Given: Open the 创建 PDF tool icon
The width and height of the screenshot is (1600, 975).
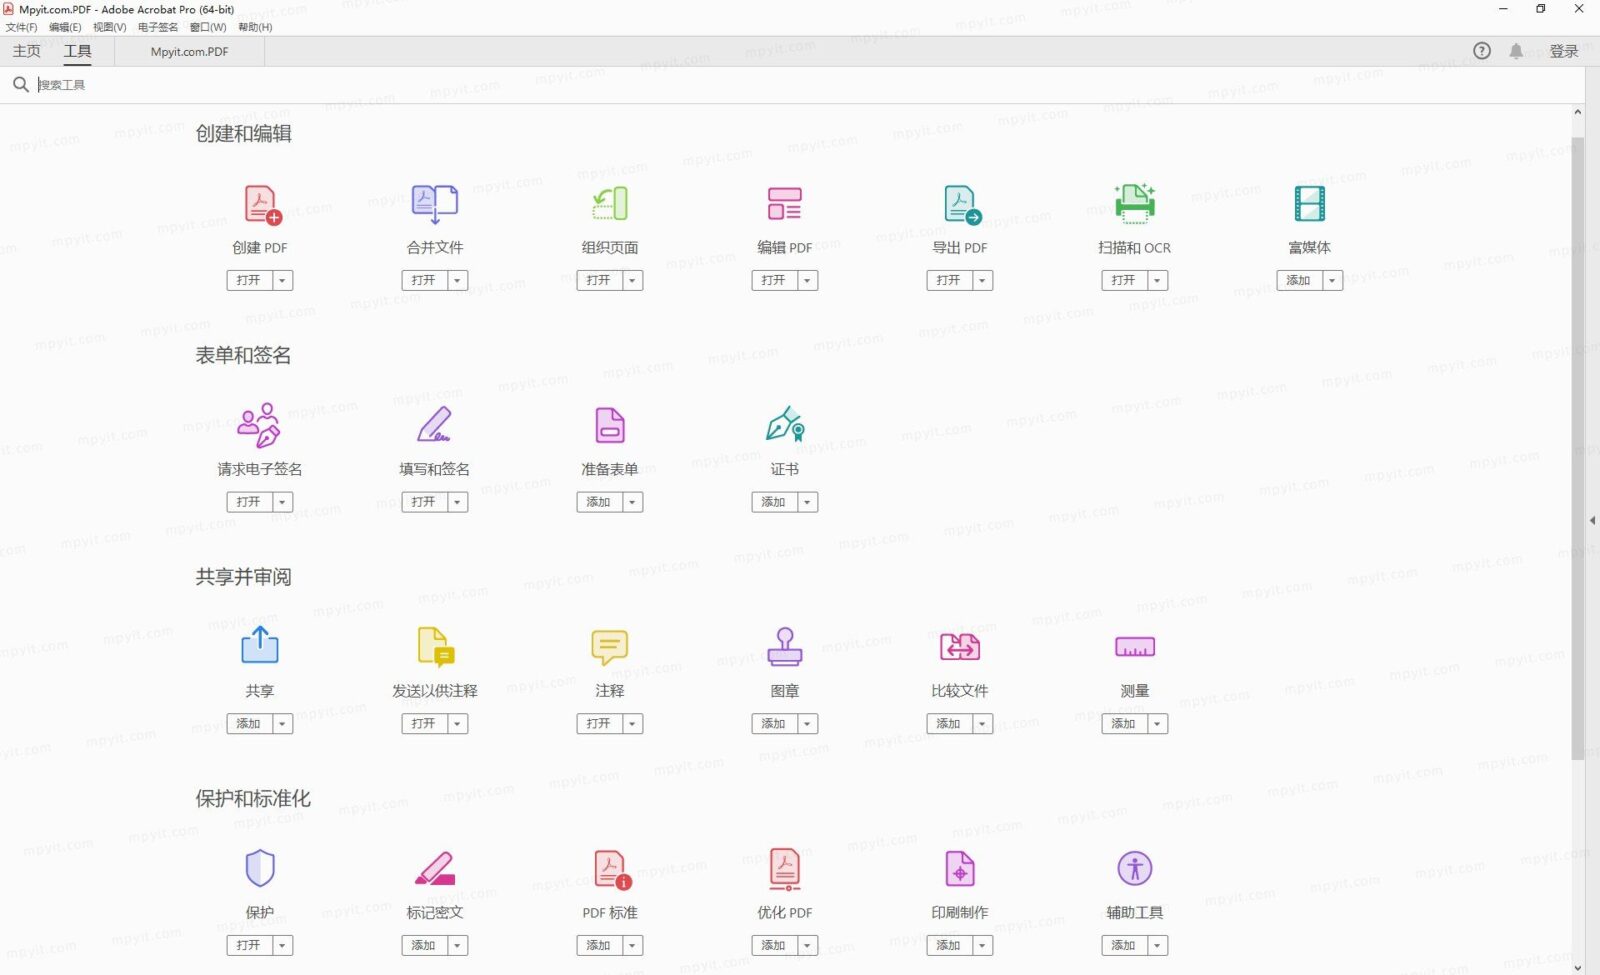Looking at the screenshot, I should point(263,205).
